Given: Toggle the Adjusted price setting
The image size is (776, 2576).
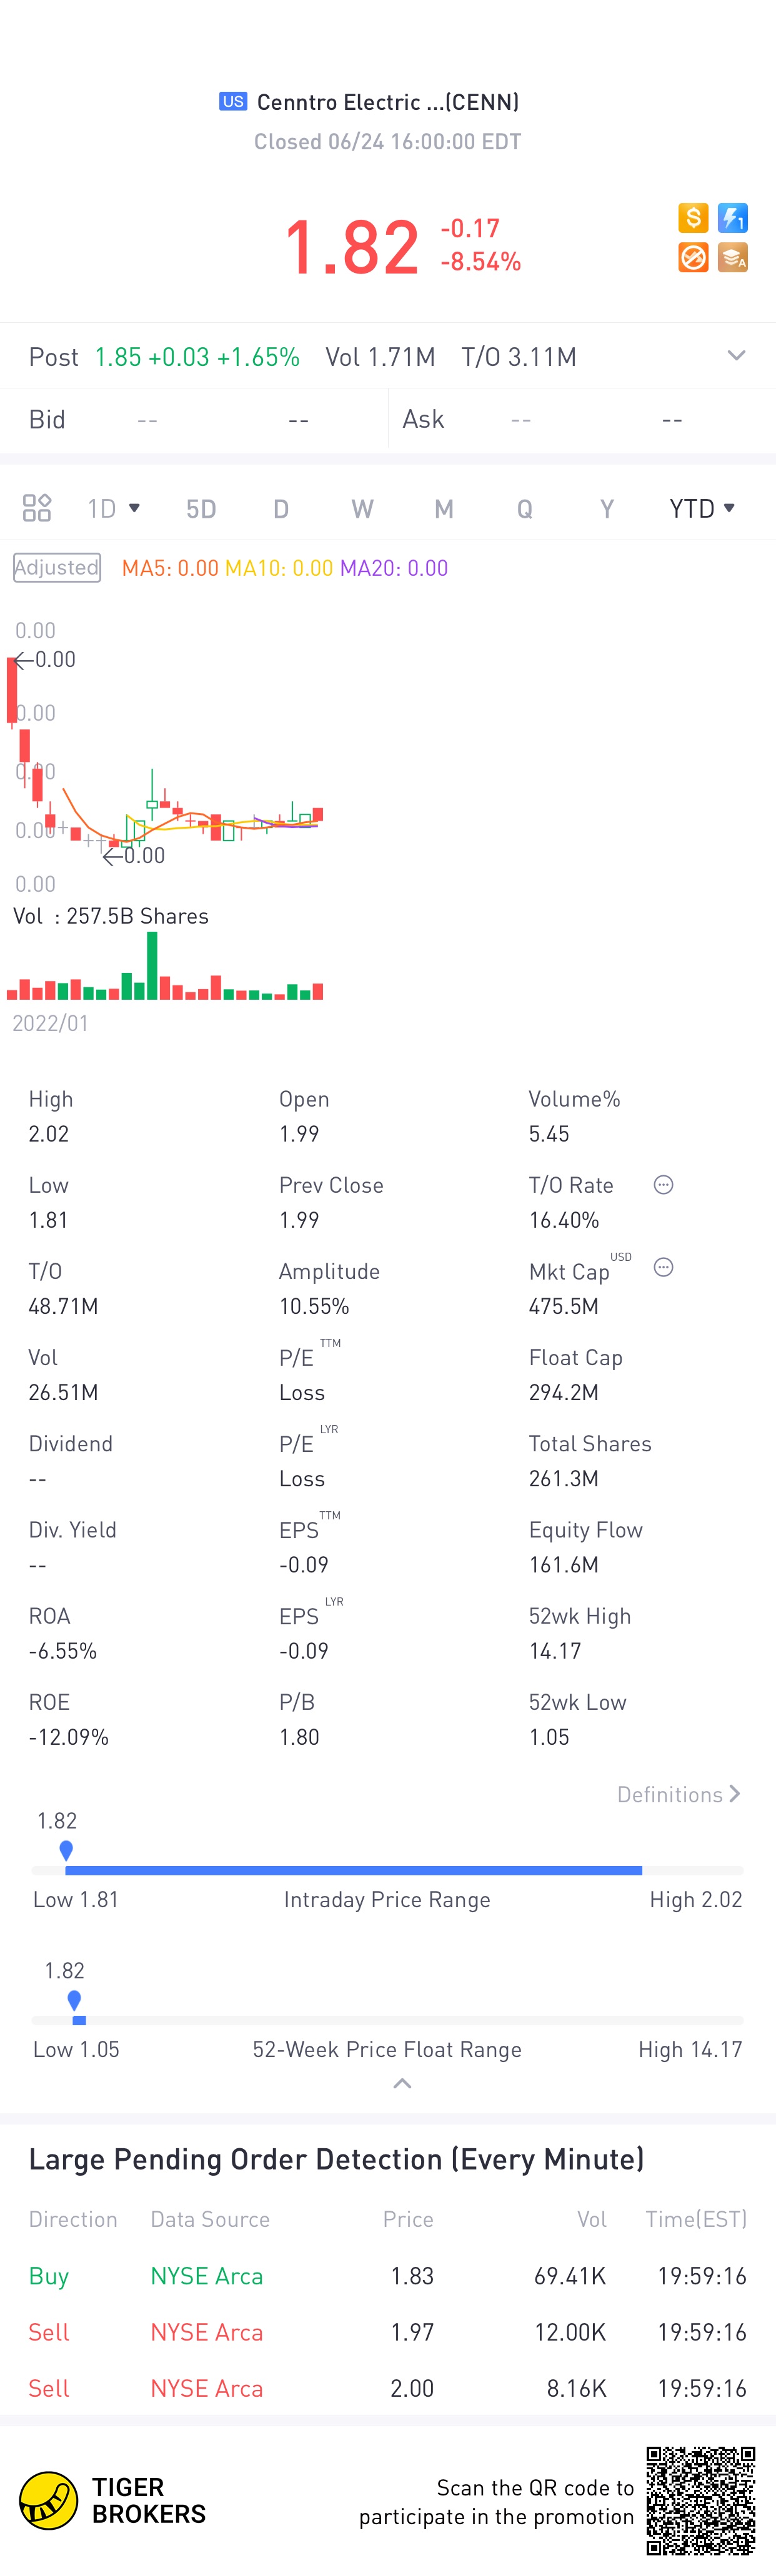Looking at the screenshot, I should point(57,568).
